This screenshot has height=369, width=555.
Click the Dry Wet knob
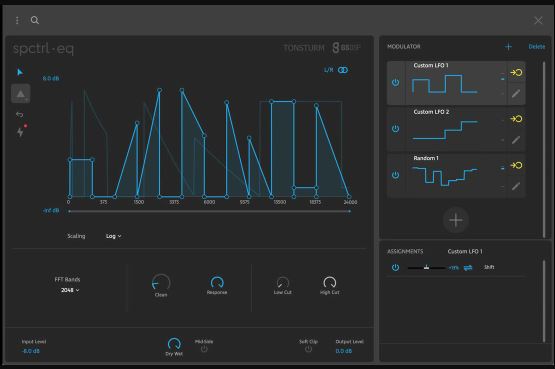[174, 344]
